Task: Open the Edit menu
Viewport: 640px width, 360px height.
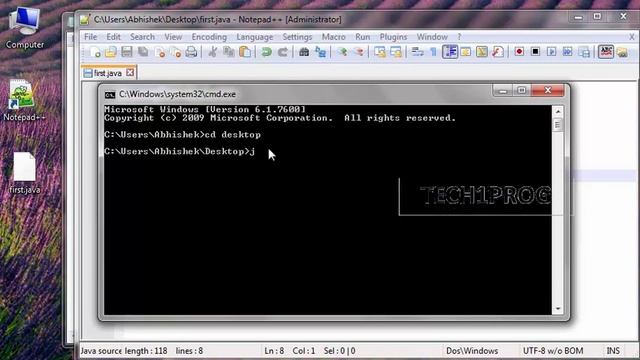Action: coord(113,37)
